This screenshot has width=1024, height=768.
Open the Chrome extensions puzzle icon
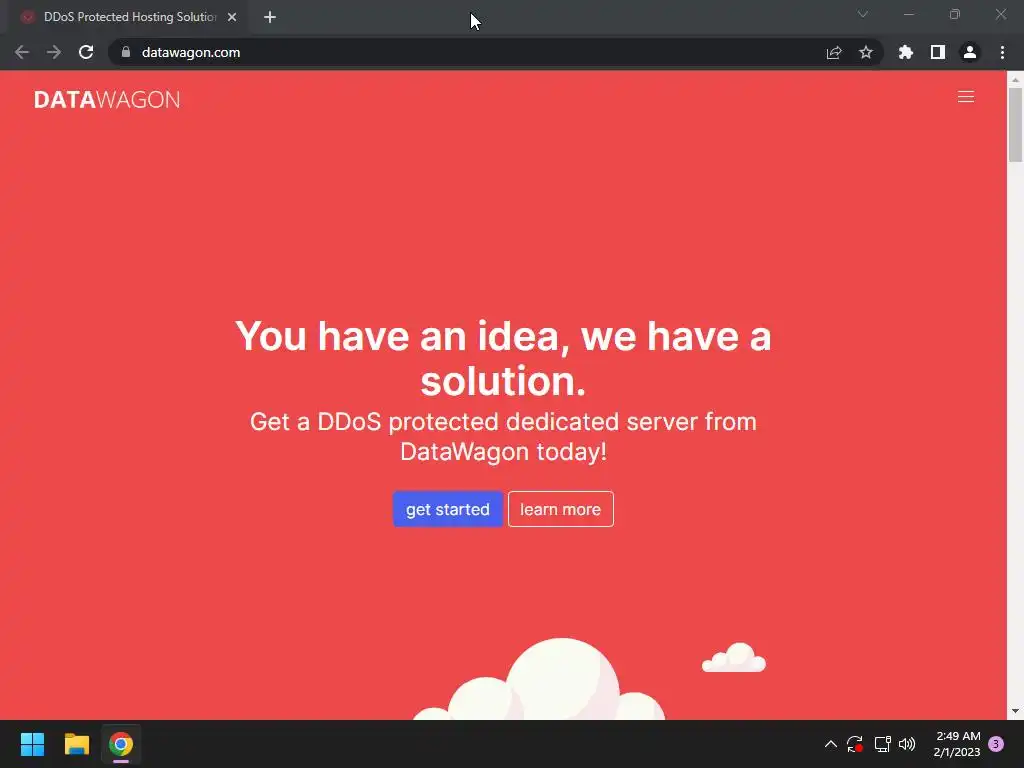pos(906,52)
